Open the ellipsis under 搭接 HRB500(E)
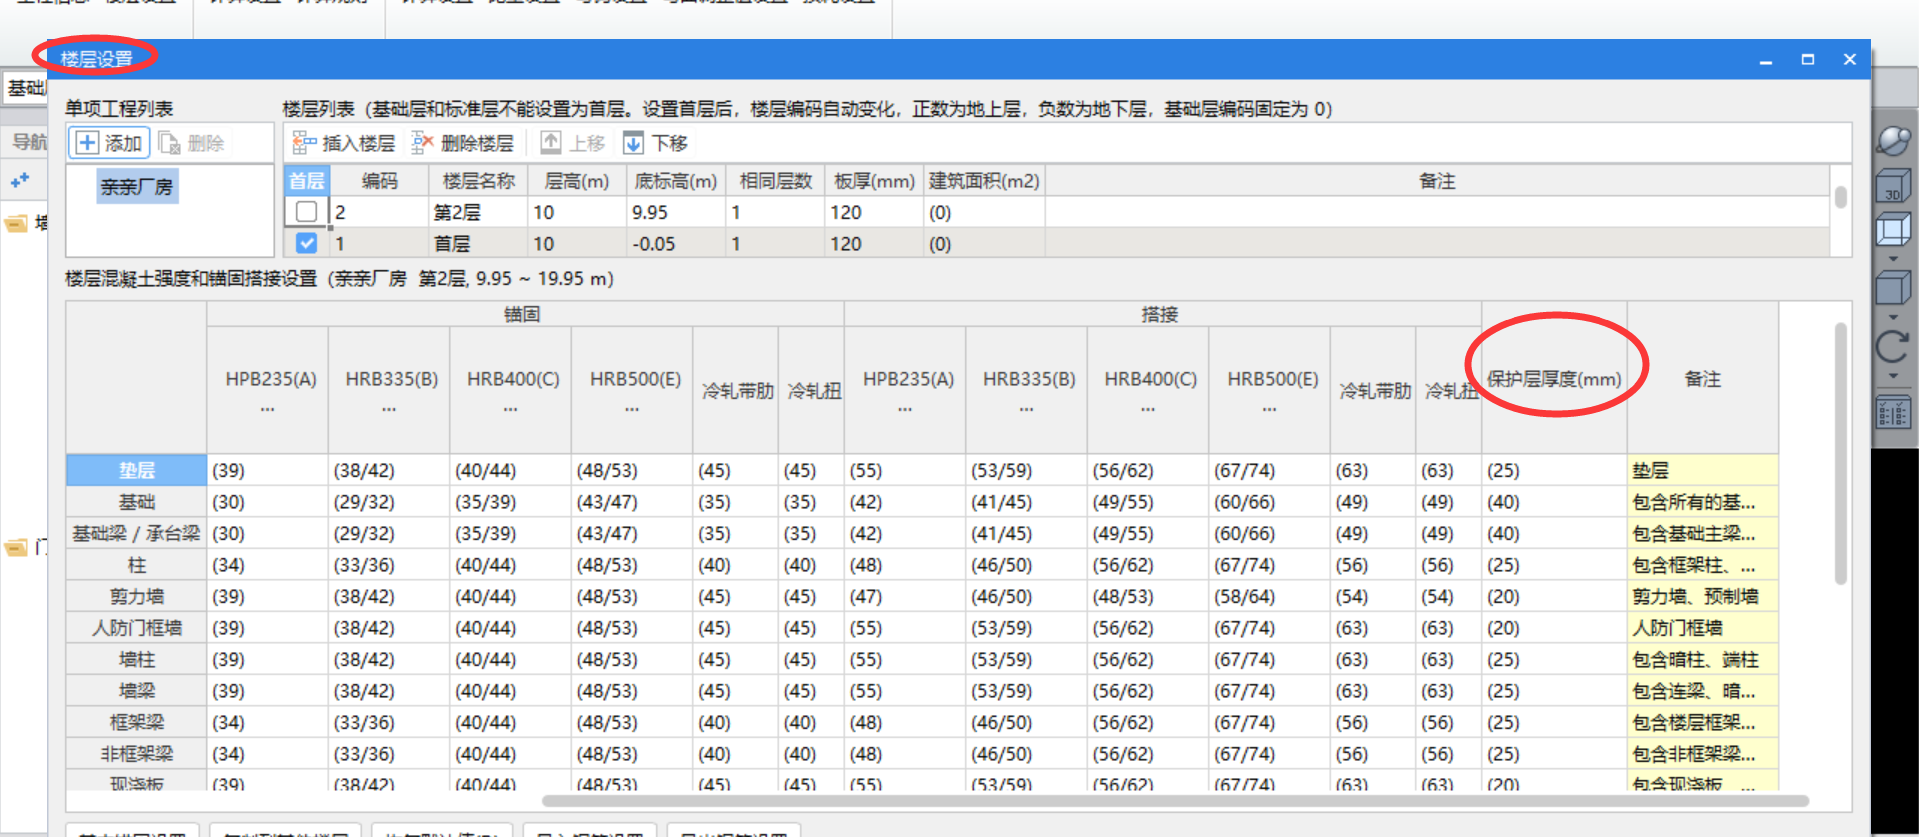 (x=1269, y=409)
